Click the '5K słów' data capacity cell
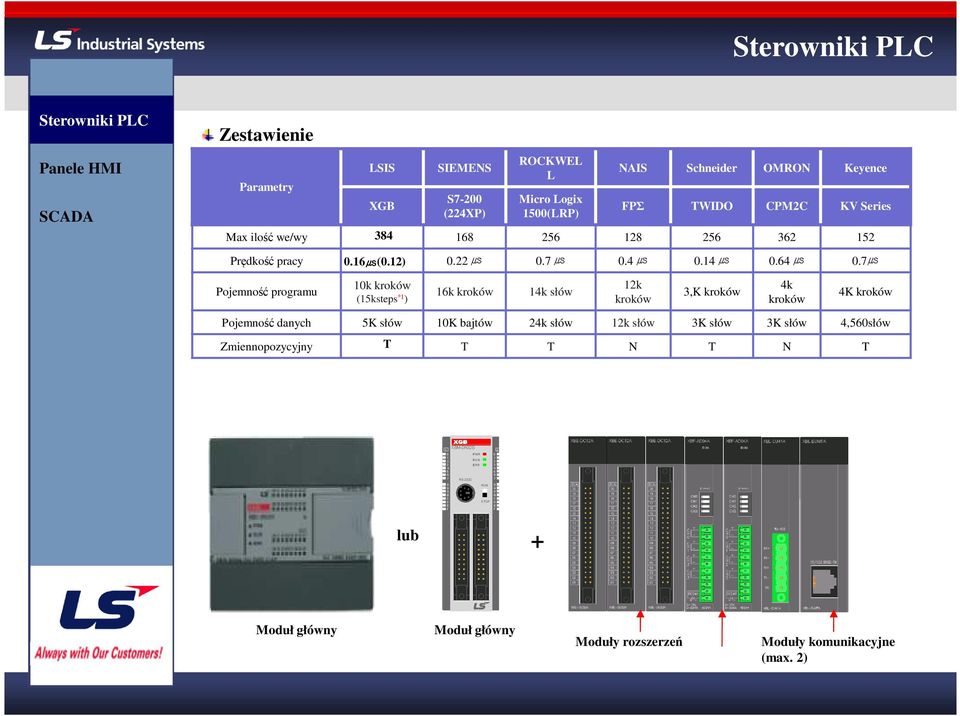 coord(382,323)
